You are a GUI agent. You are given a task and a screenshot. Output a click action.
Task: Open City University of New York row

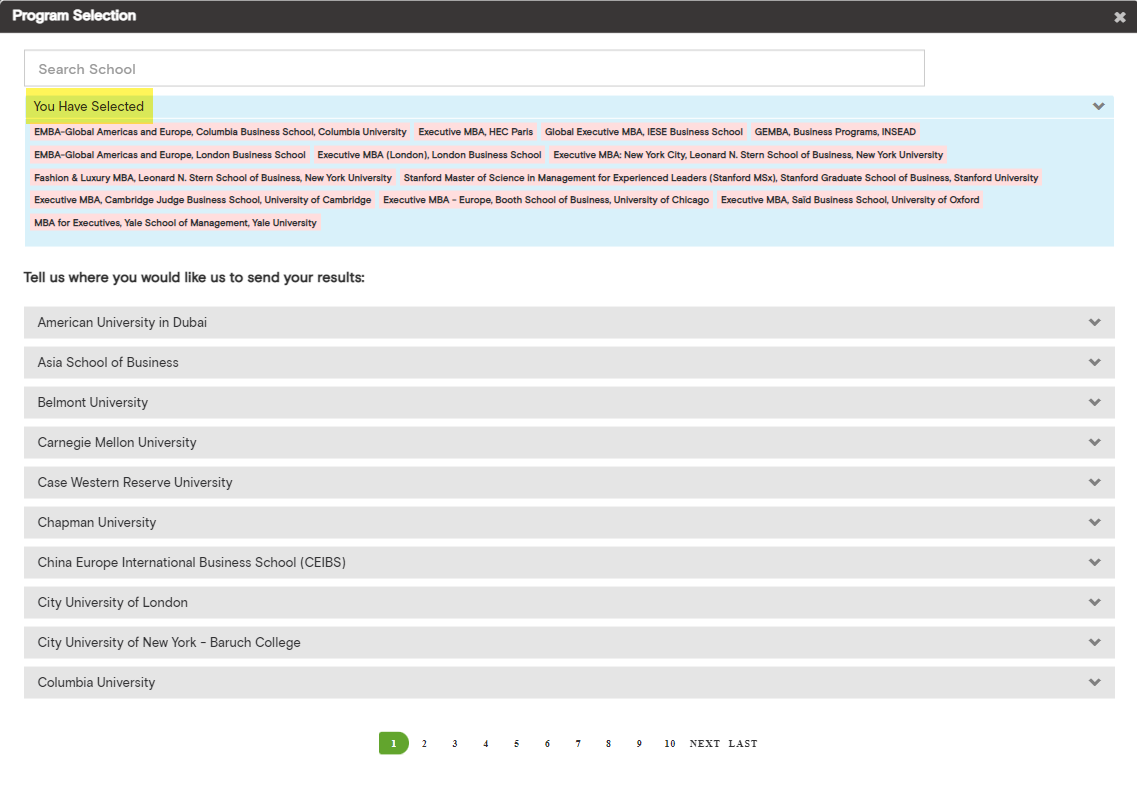pos(569,642)
